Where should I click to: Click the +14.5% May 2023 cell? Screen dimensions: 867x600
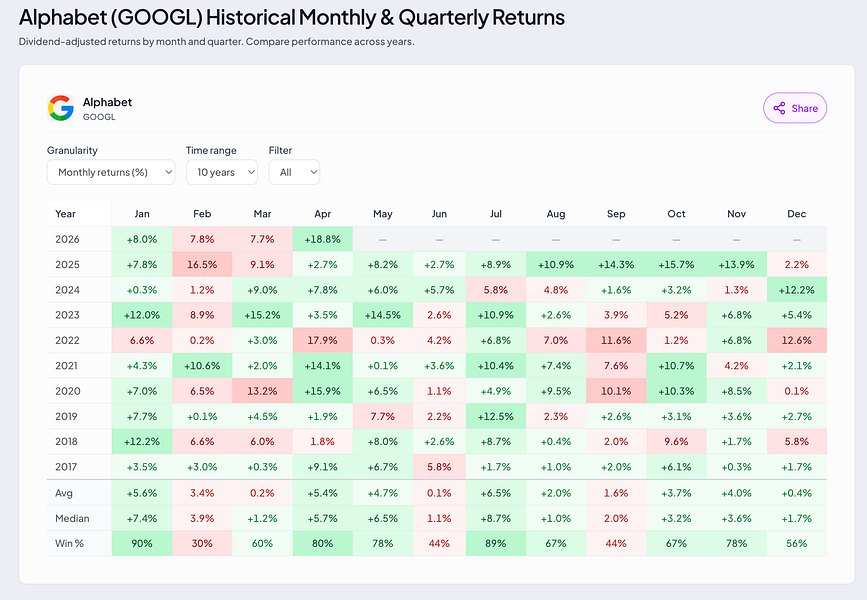(383, 315)
